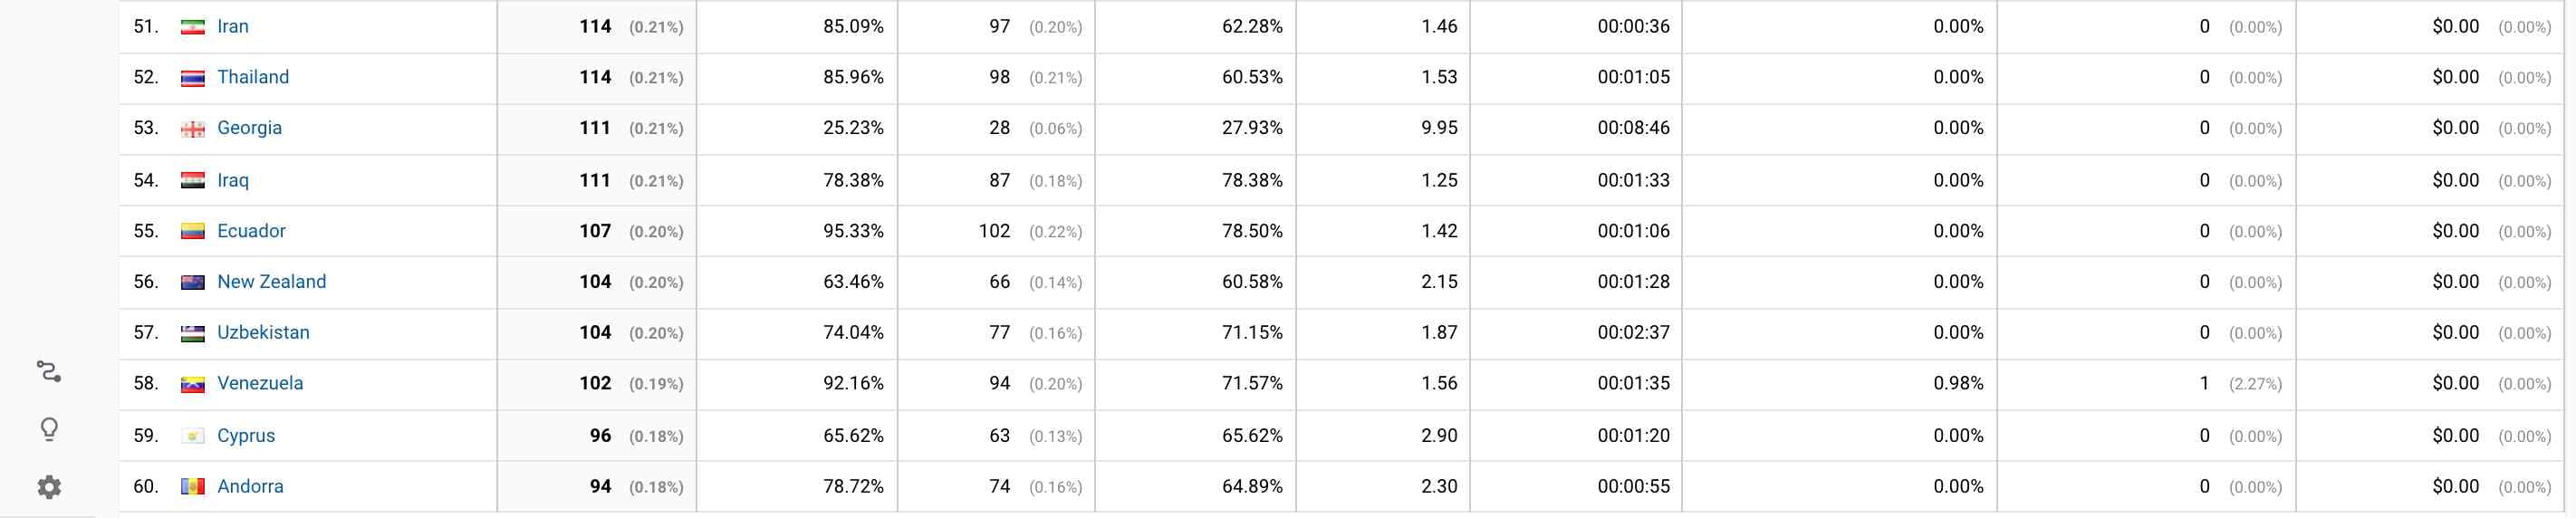Open the New Zealand country link
Viewport: 2576px width, 518px height.
coord(271,282)
